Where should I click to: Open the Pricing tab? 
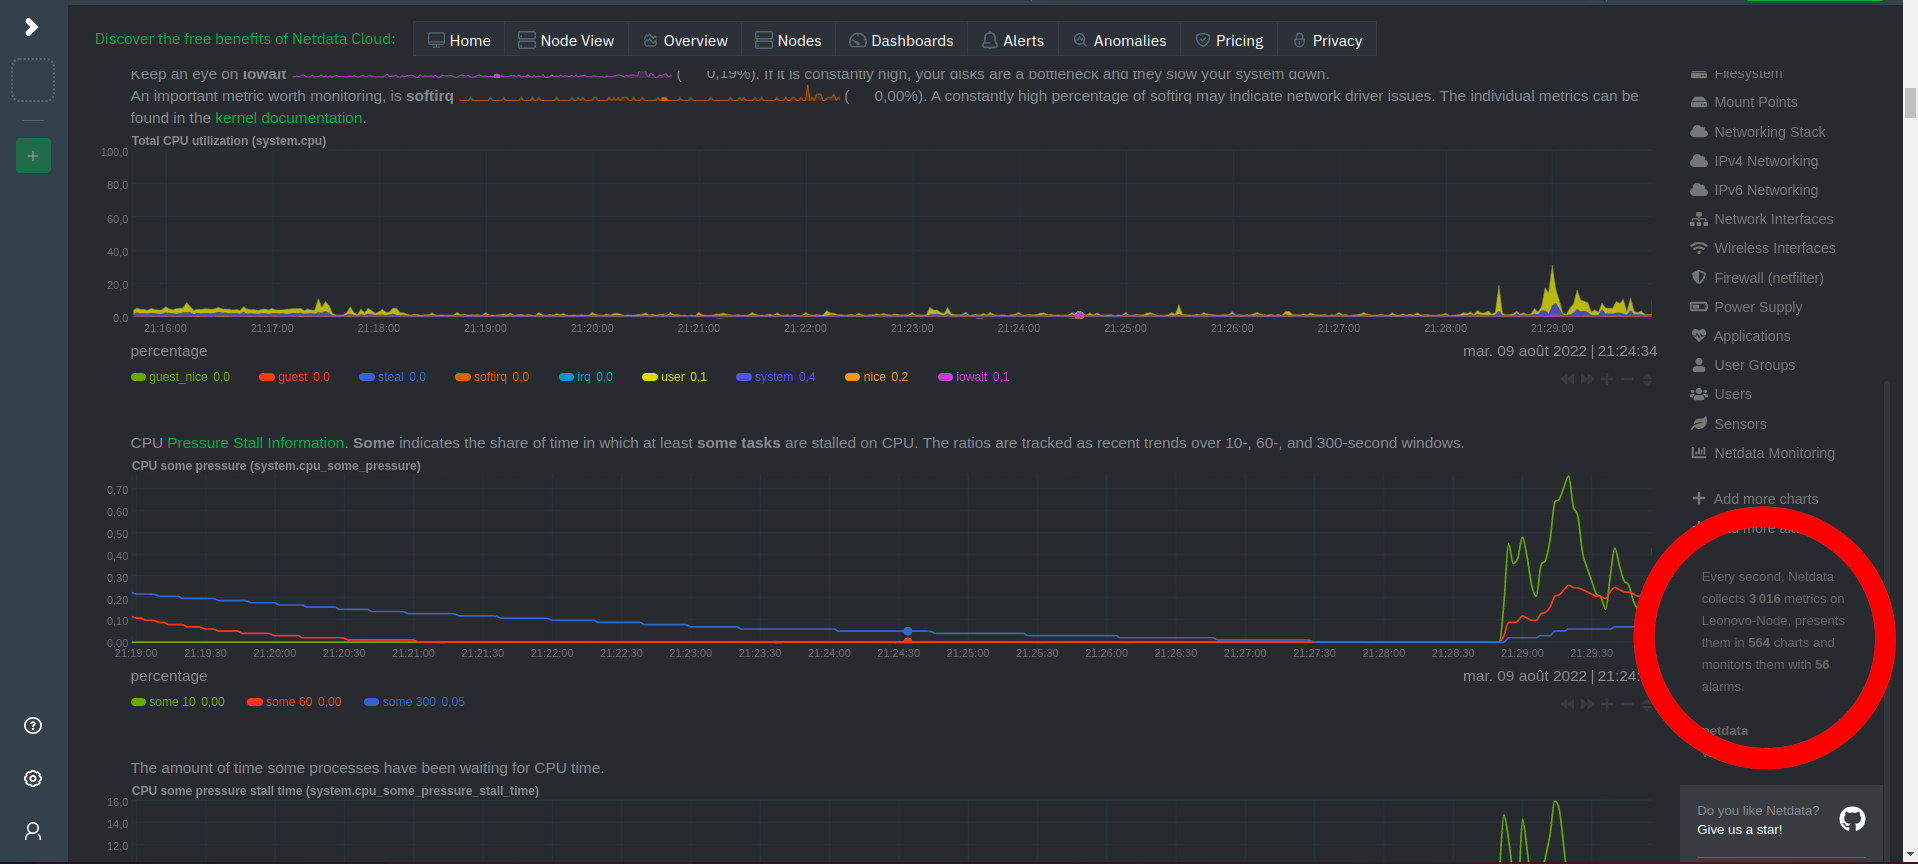1229,40
